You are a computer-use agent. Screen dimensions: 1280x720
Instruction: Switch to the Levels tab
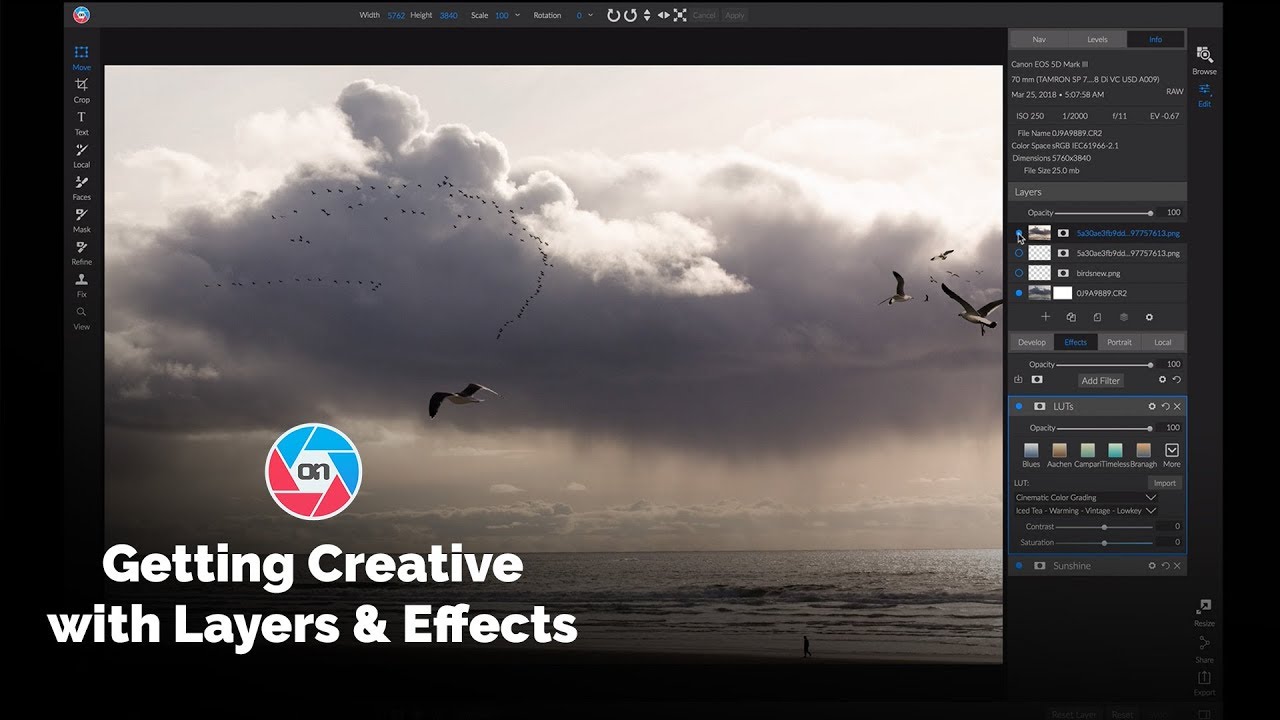(x=1097, y=39)
